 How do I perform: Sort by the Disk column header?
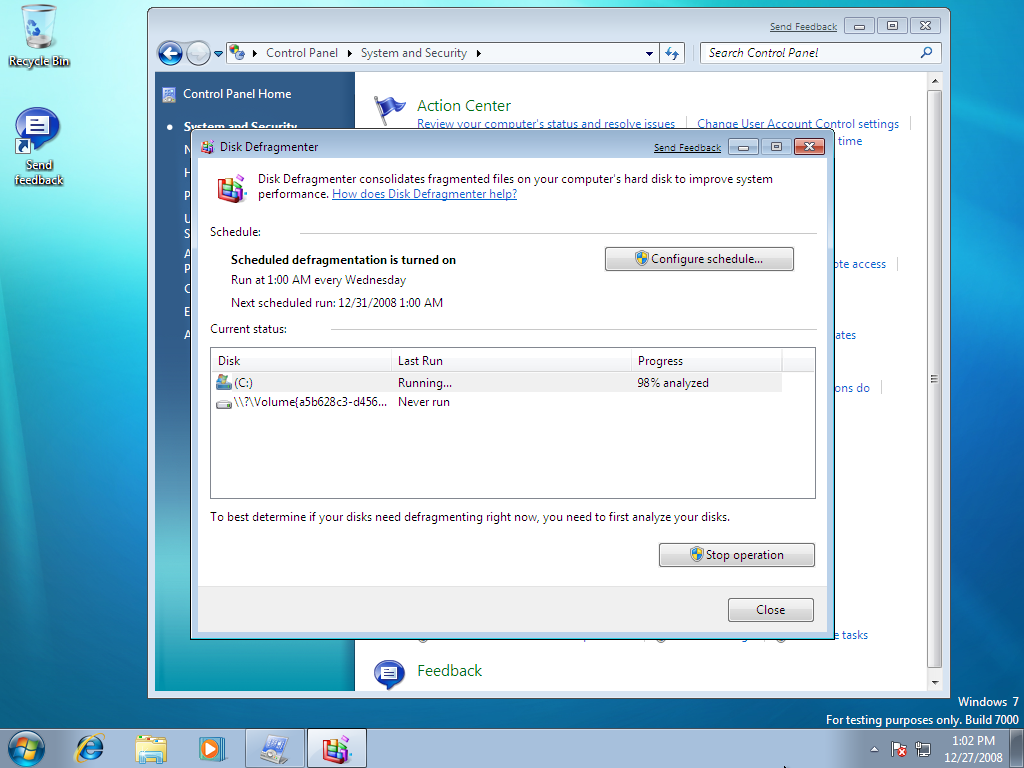click(301, 360)
